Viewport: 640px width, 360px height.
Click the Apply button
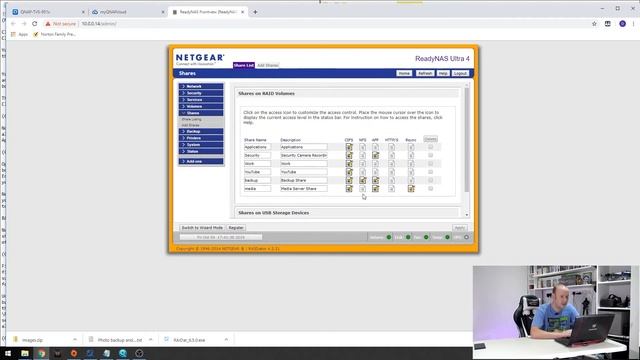(x=460, y=228)
